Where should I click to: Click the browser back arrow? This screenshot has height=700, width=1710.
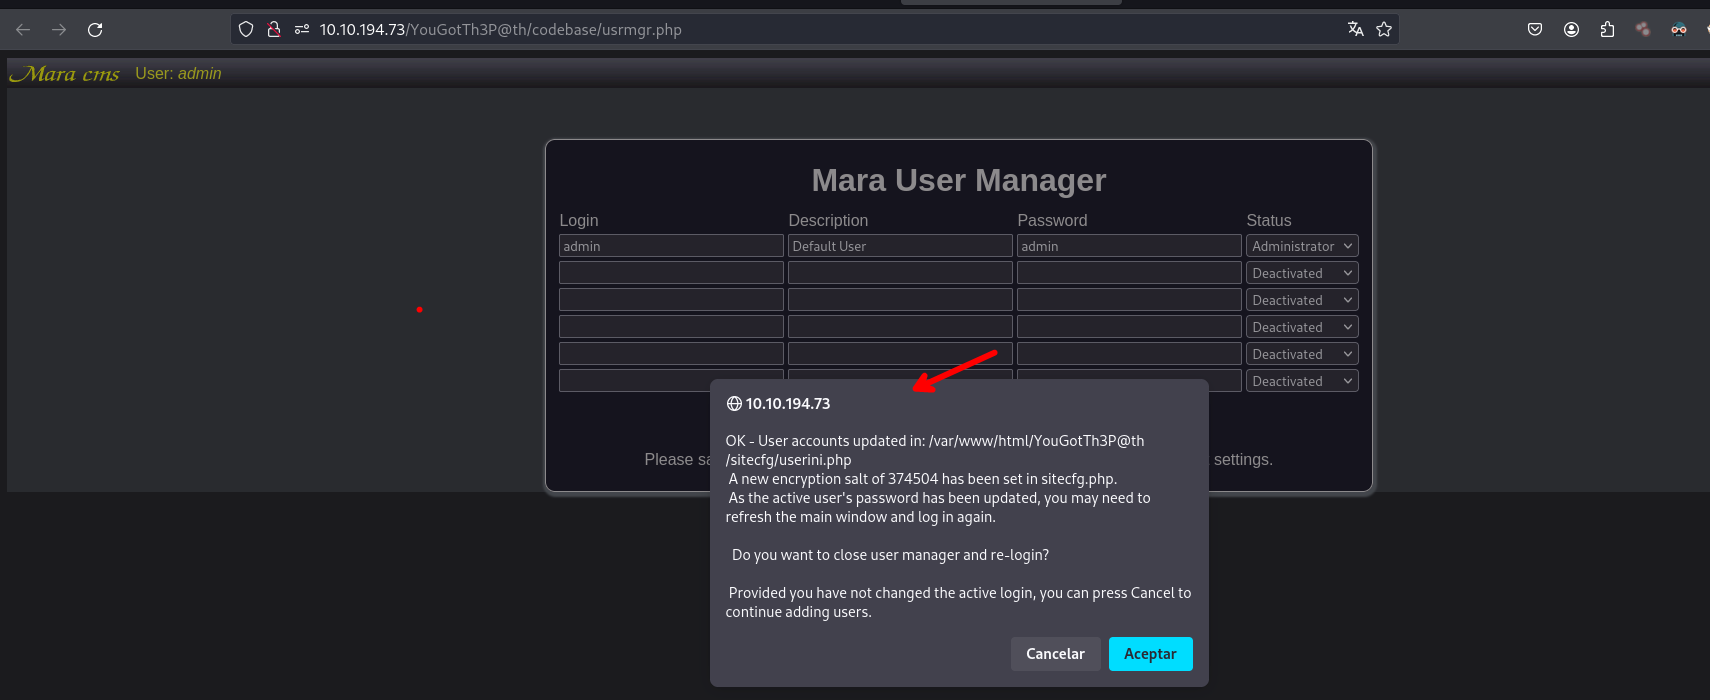coord(23,30)
